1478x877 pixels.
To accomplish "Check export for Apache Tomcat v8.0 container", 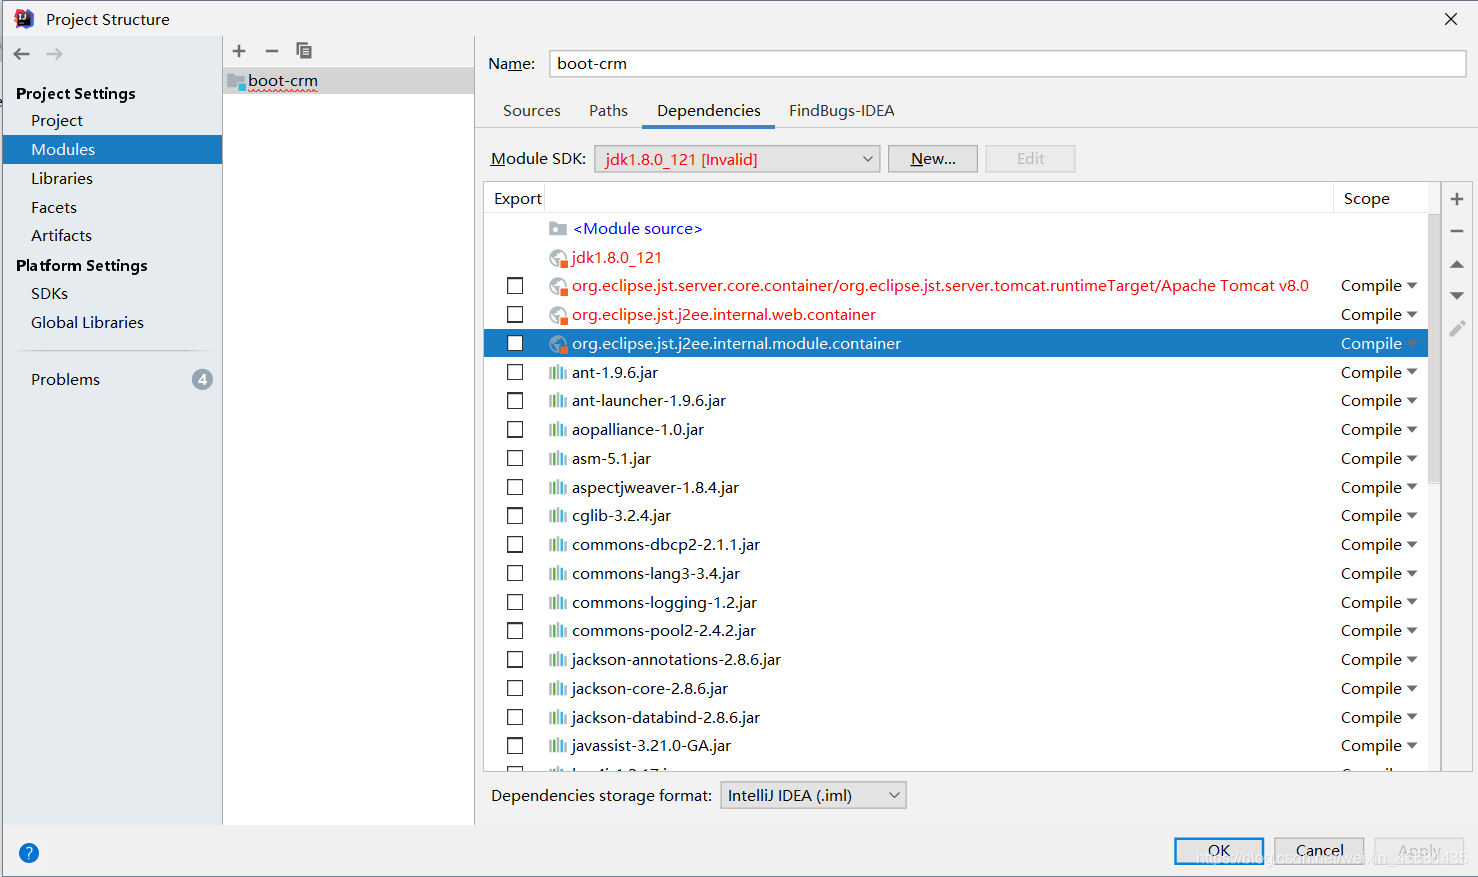I will (515, 286).
